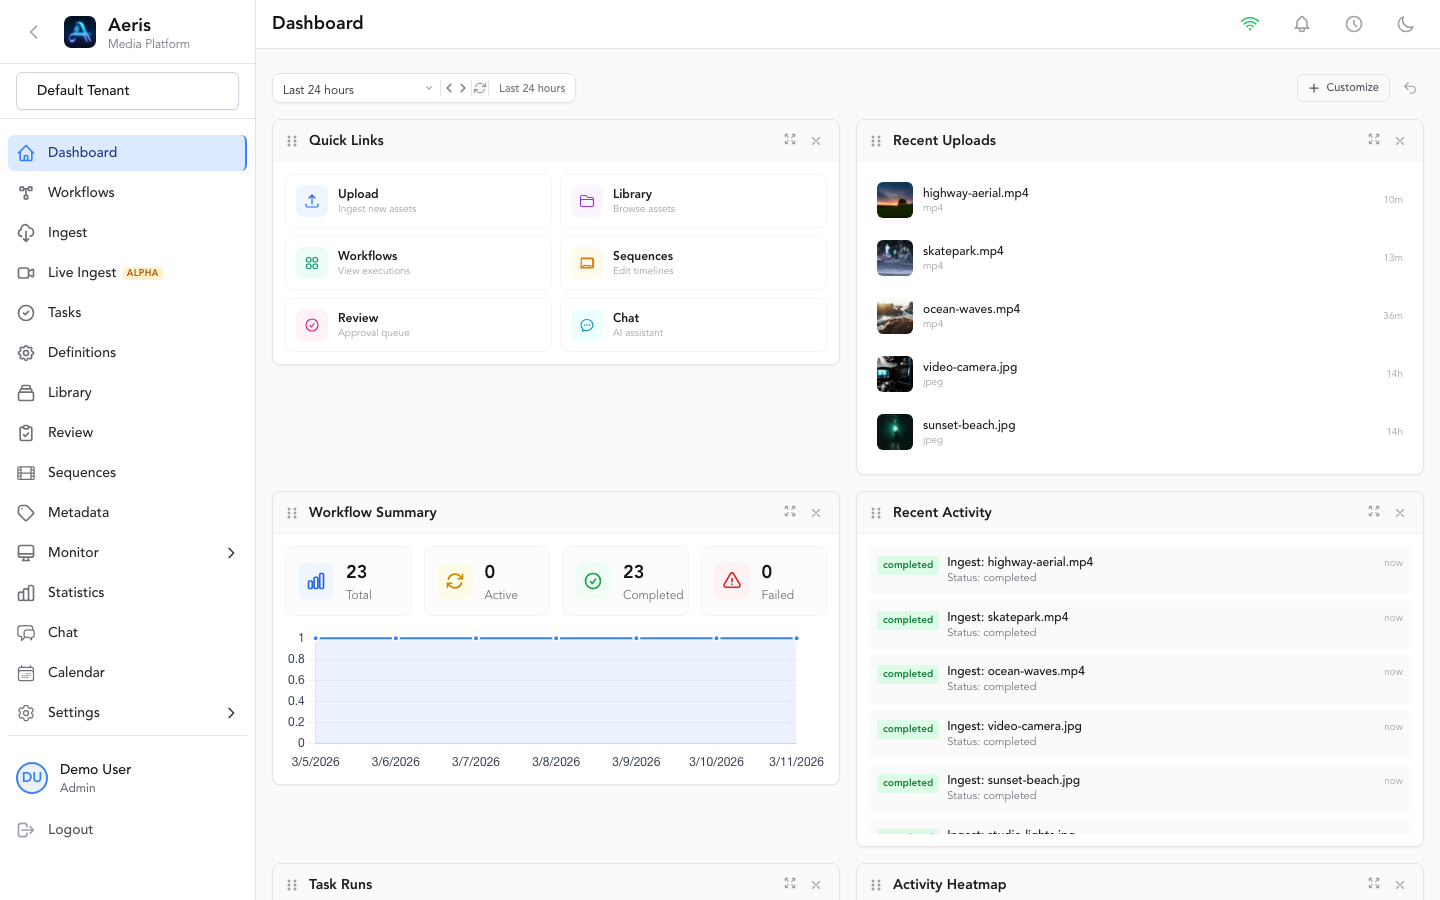Close the Activity Heatmap widget
This screenshot has height=900, width=1440.
coord(1400,885)
